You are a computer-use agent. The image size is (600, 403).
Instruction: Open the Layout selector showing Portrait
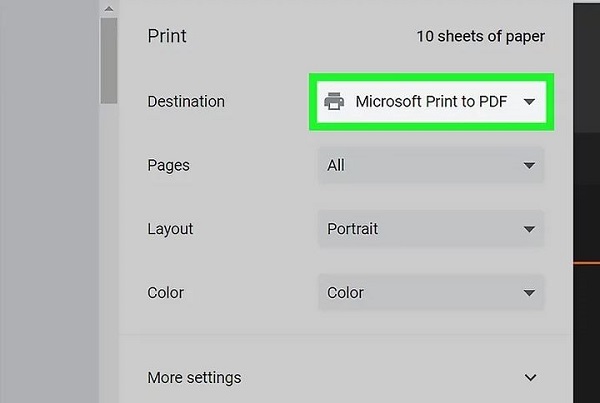pos(431,229)
